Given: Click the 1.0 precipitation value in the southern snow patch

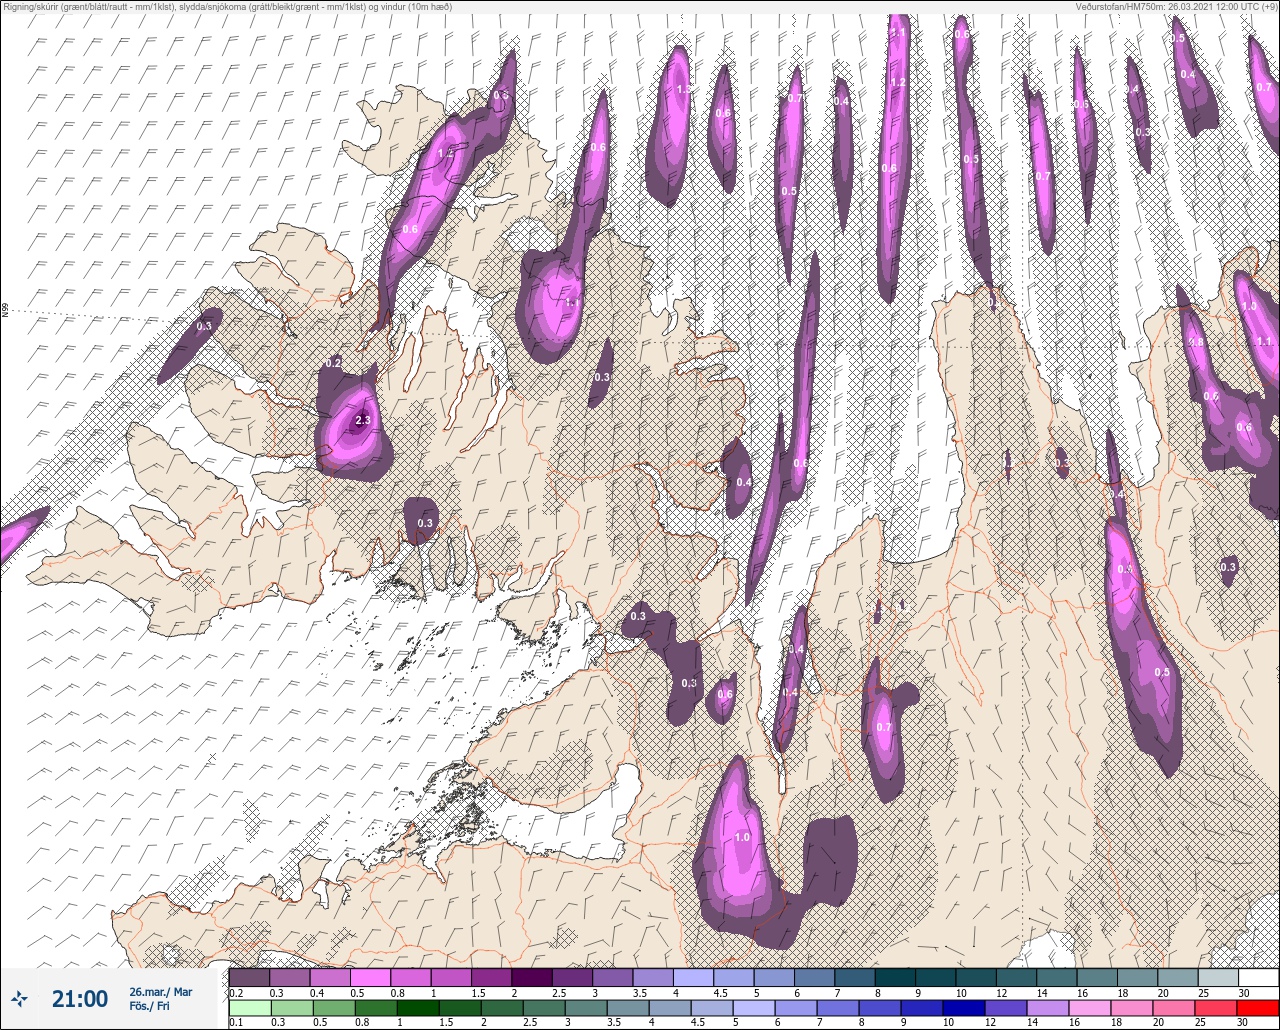Looking at the screenshot, I should pyautogui.click(x=742, y=837).
